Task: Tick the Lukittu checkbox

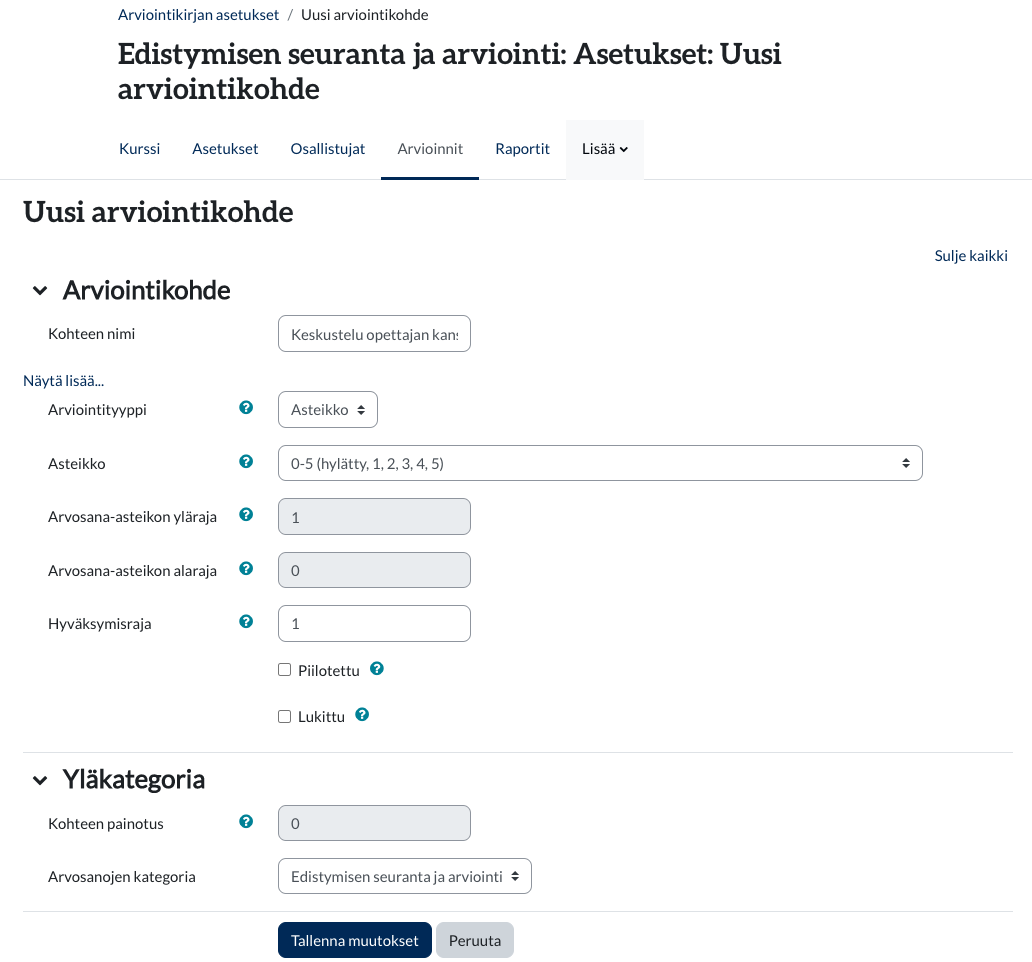Action: (285, 716)
